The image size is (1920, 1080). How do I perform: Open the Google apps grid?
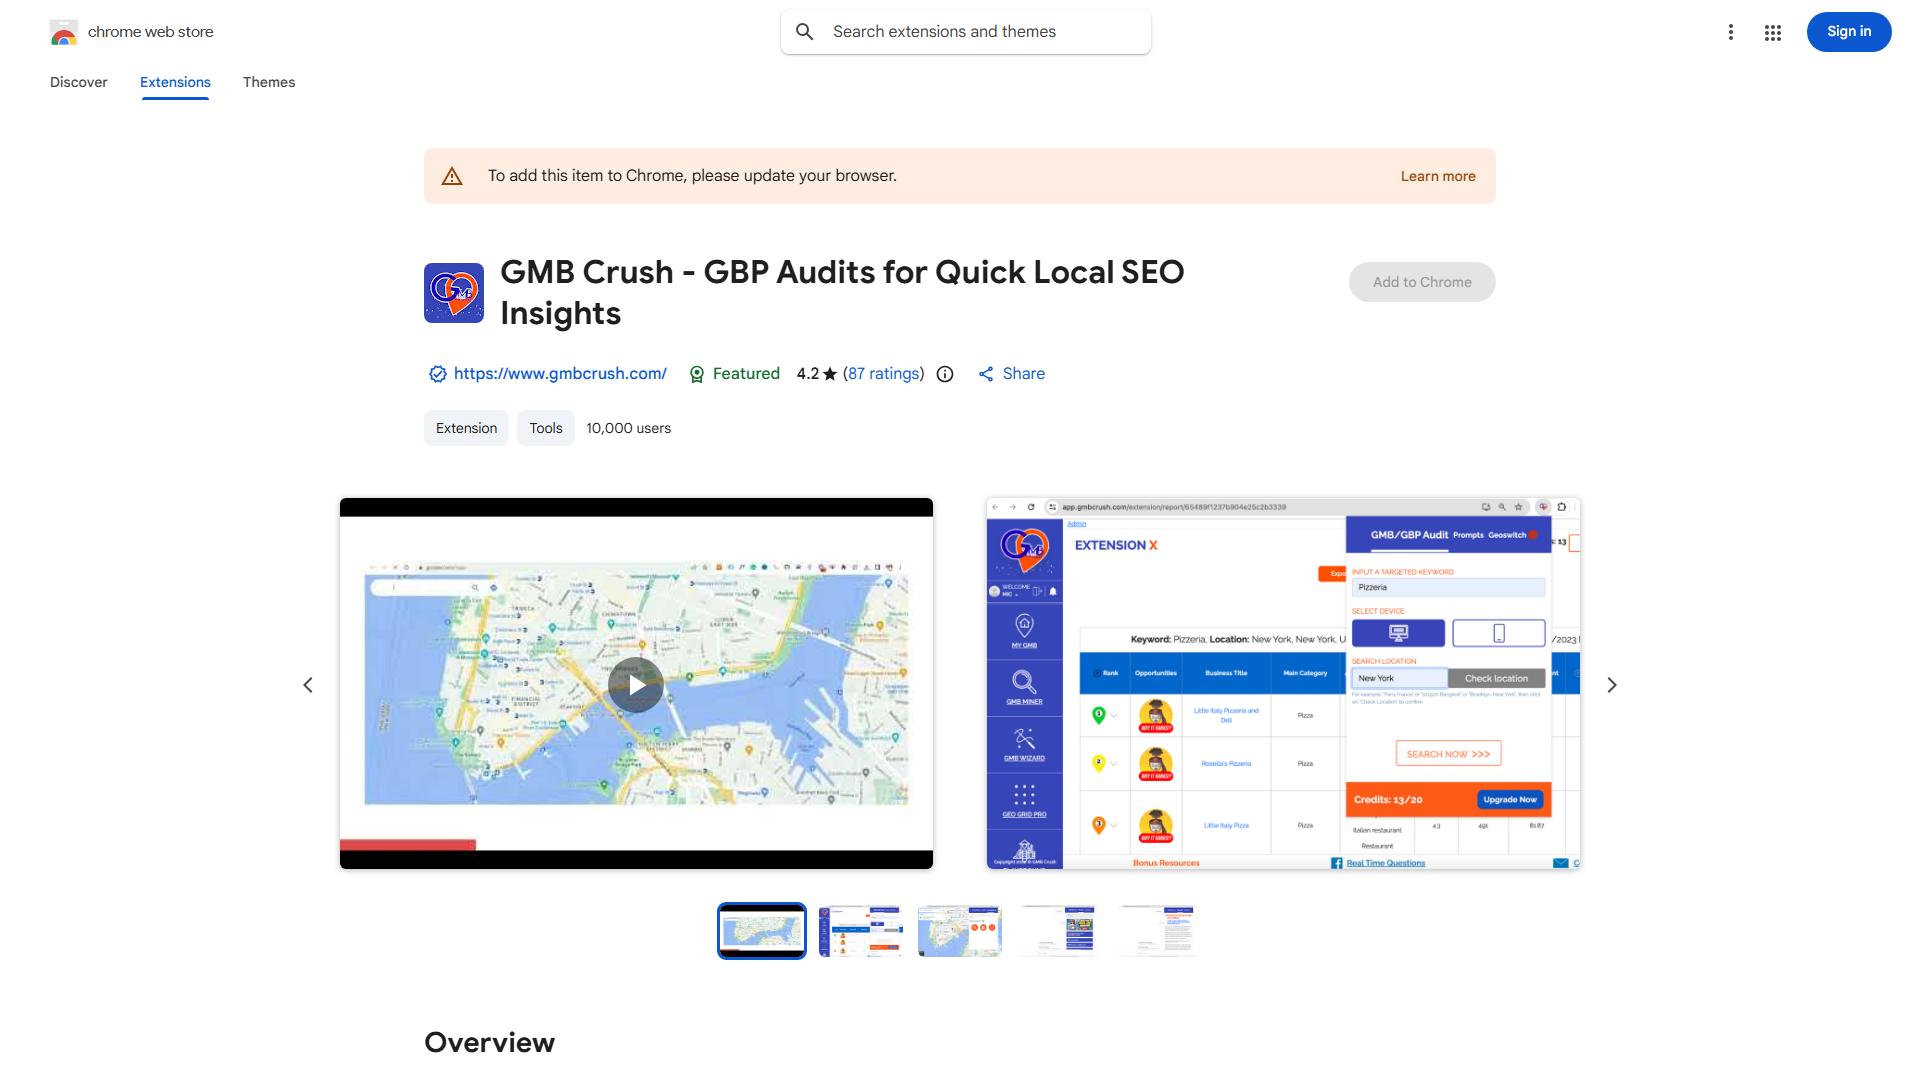point(1773,32)
